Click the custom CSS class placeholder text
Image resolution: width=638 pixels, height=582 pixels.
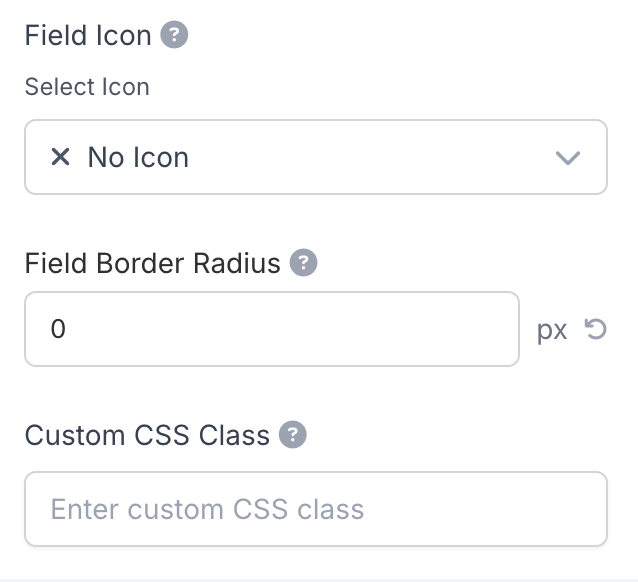[x=207, y=509]
